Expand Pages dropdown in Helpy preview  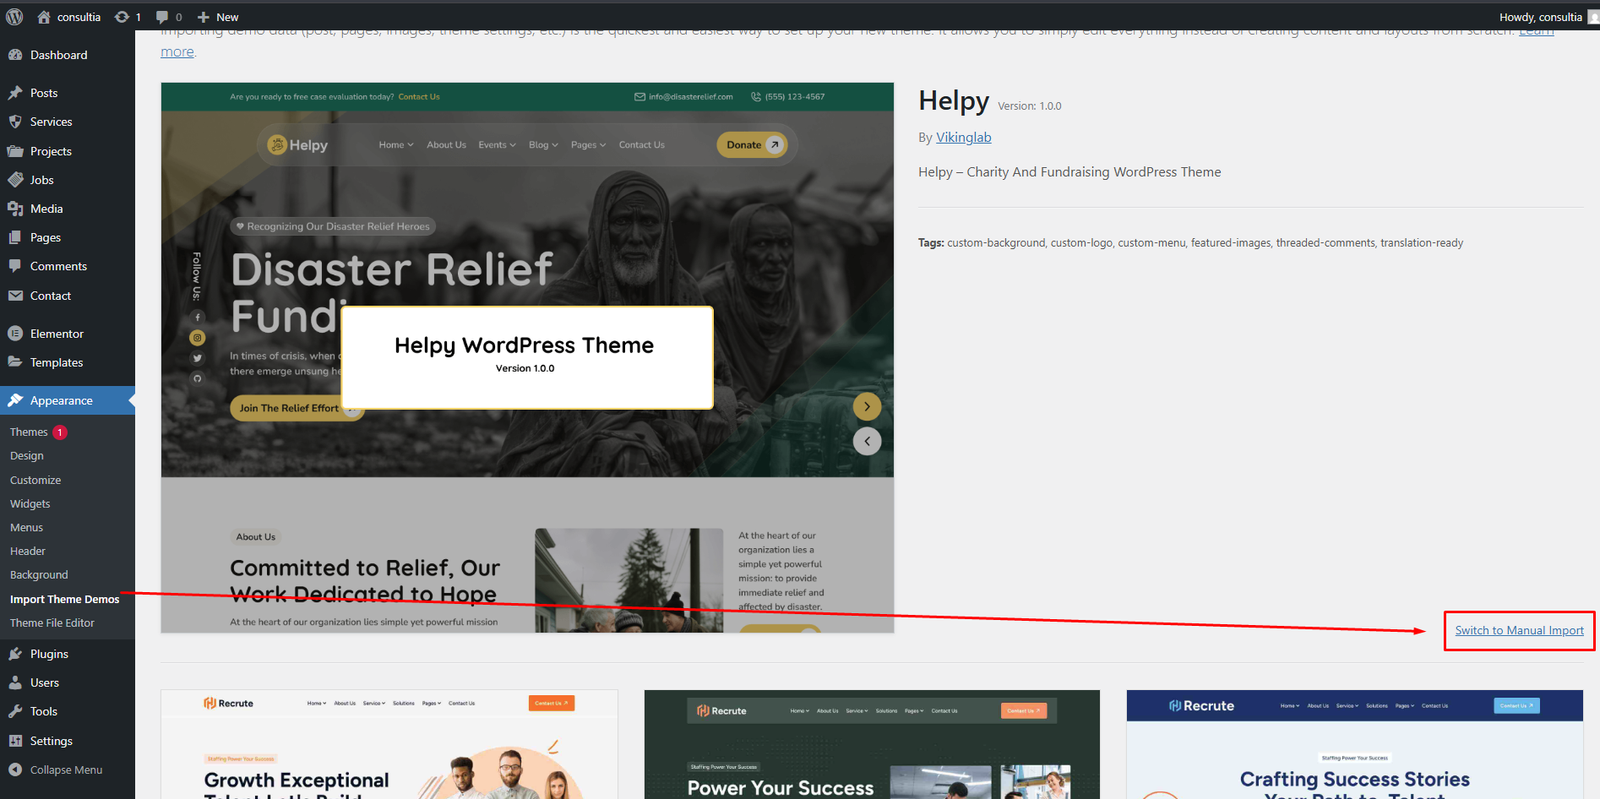pyautogui.click(x=588, y=145)
